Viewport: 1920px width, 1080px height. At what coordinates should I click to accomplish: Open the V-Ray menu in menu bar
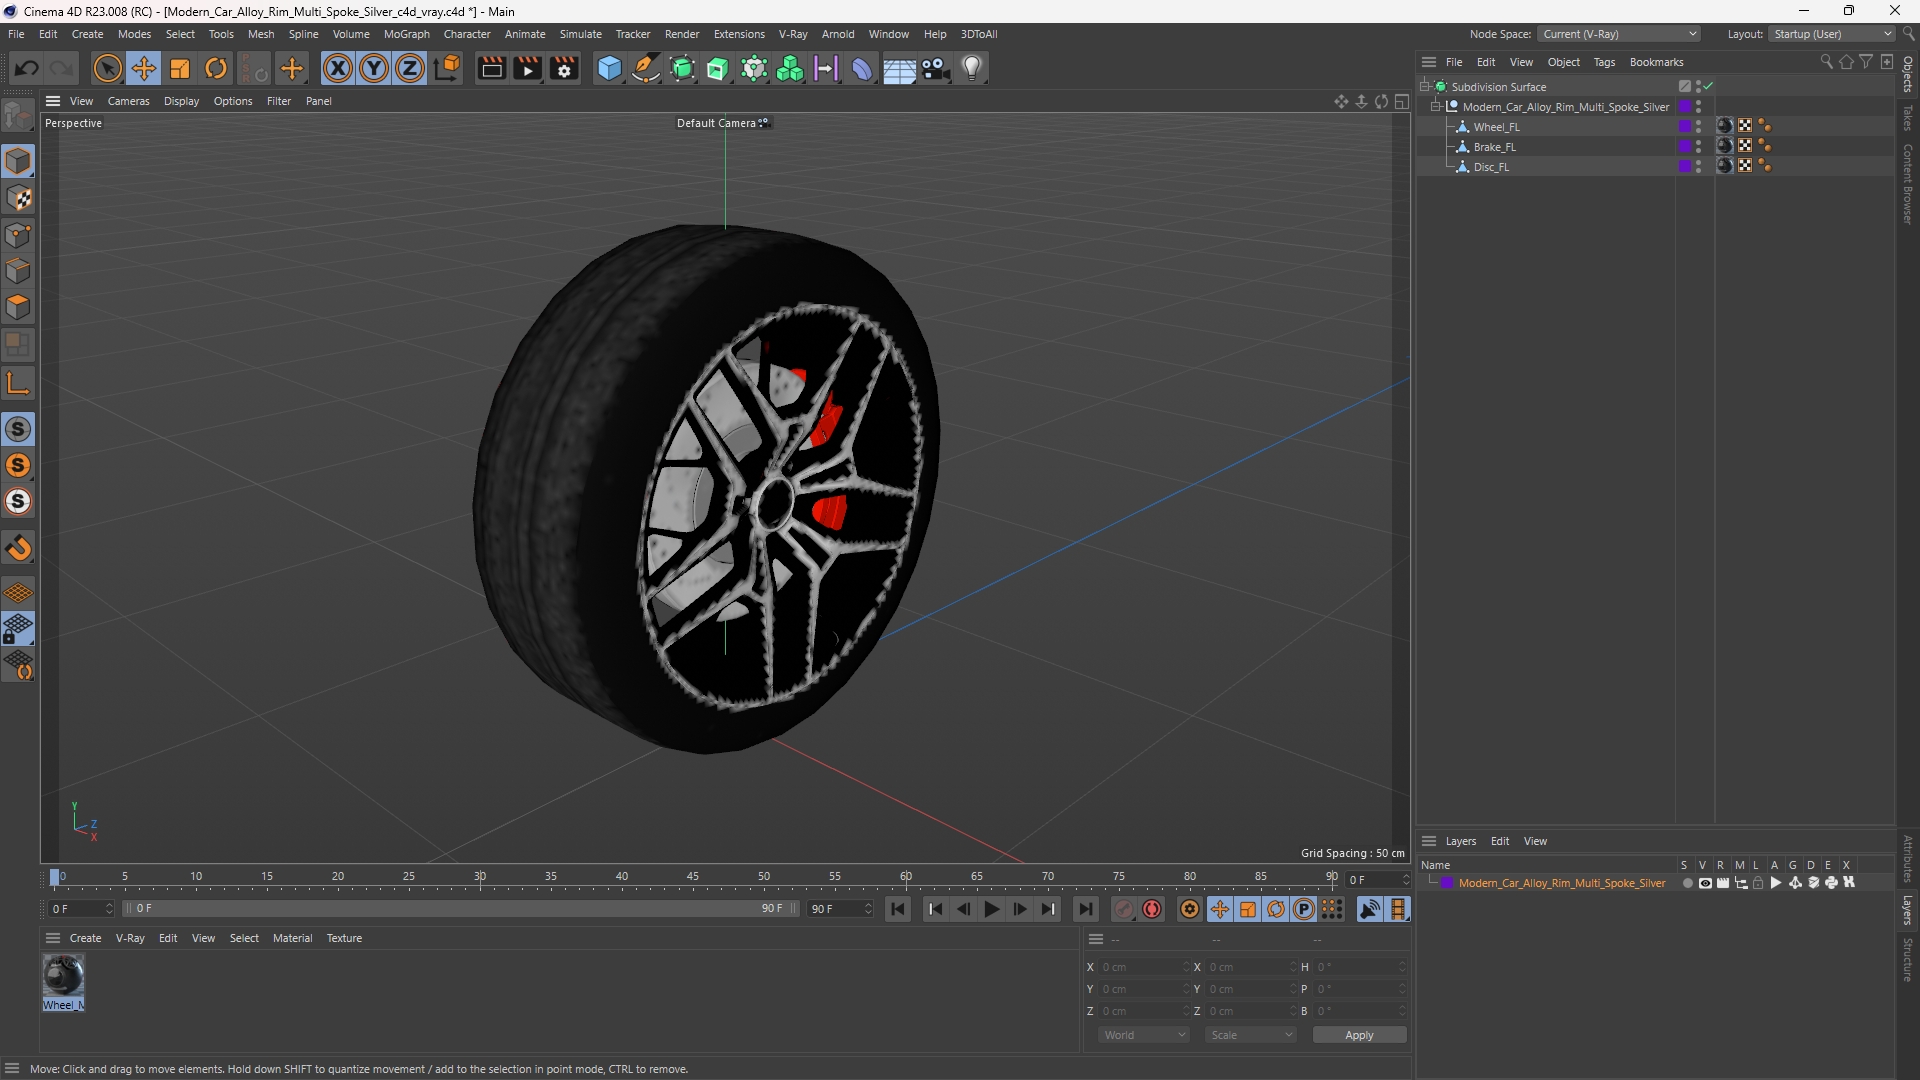click(x=793, y=34)
